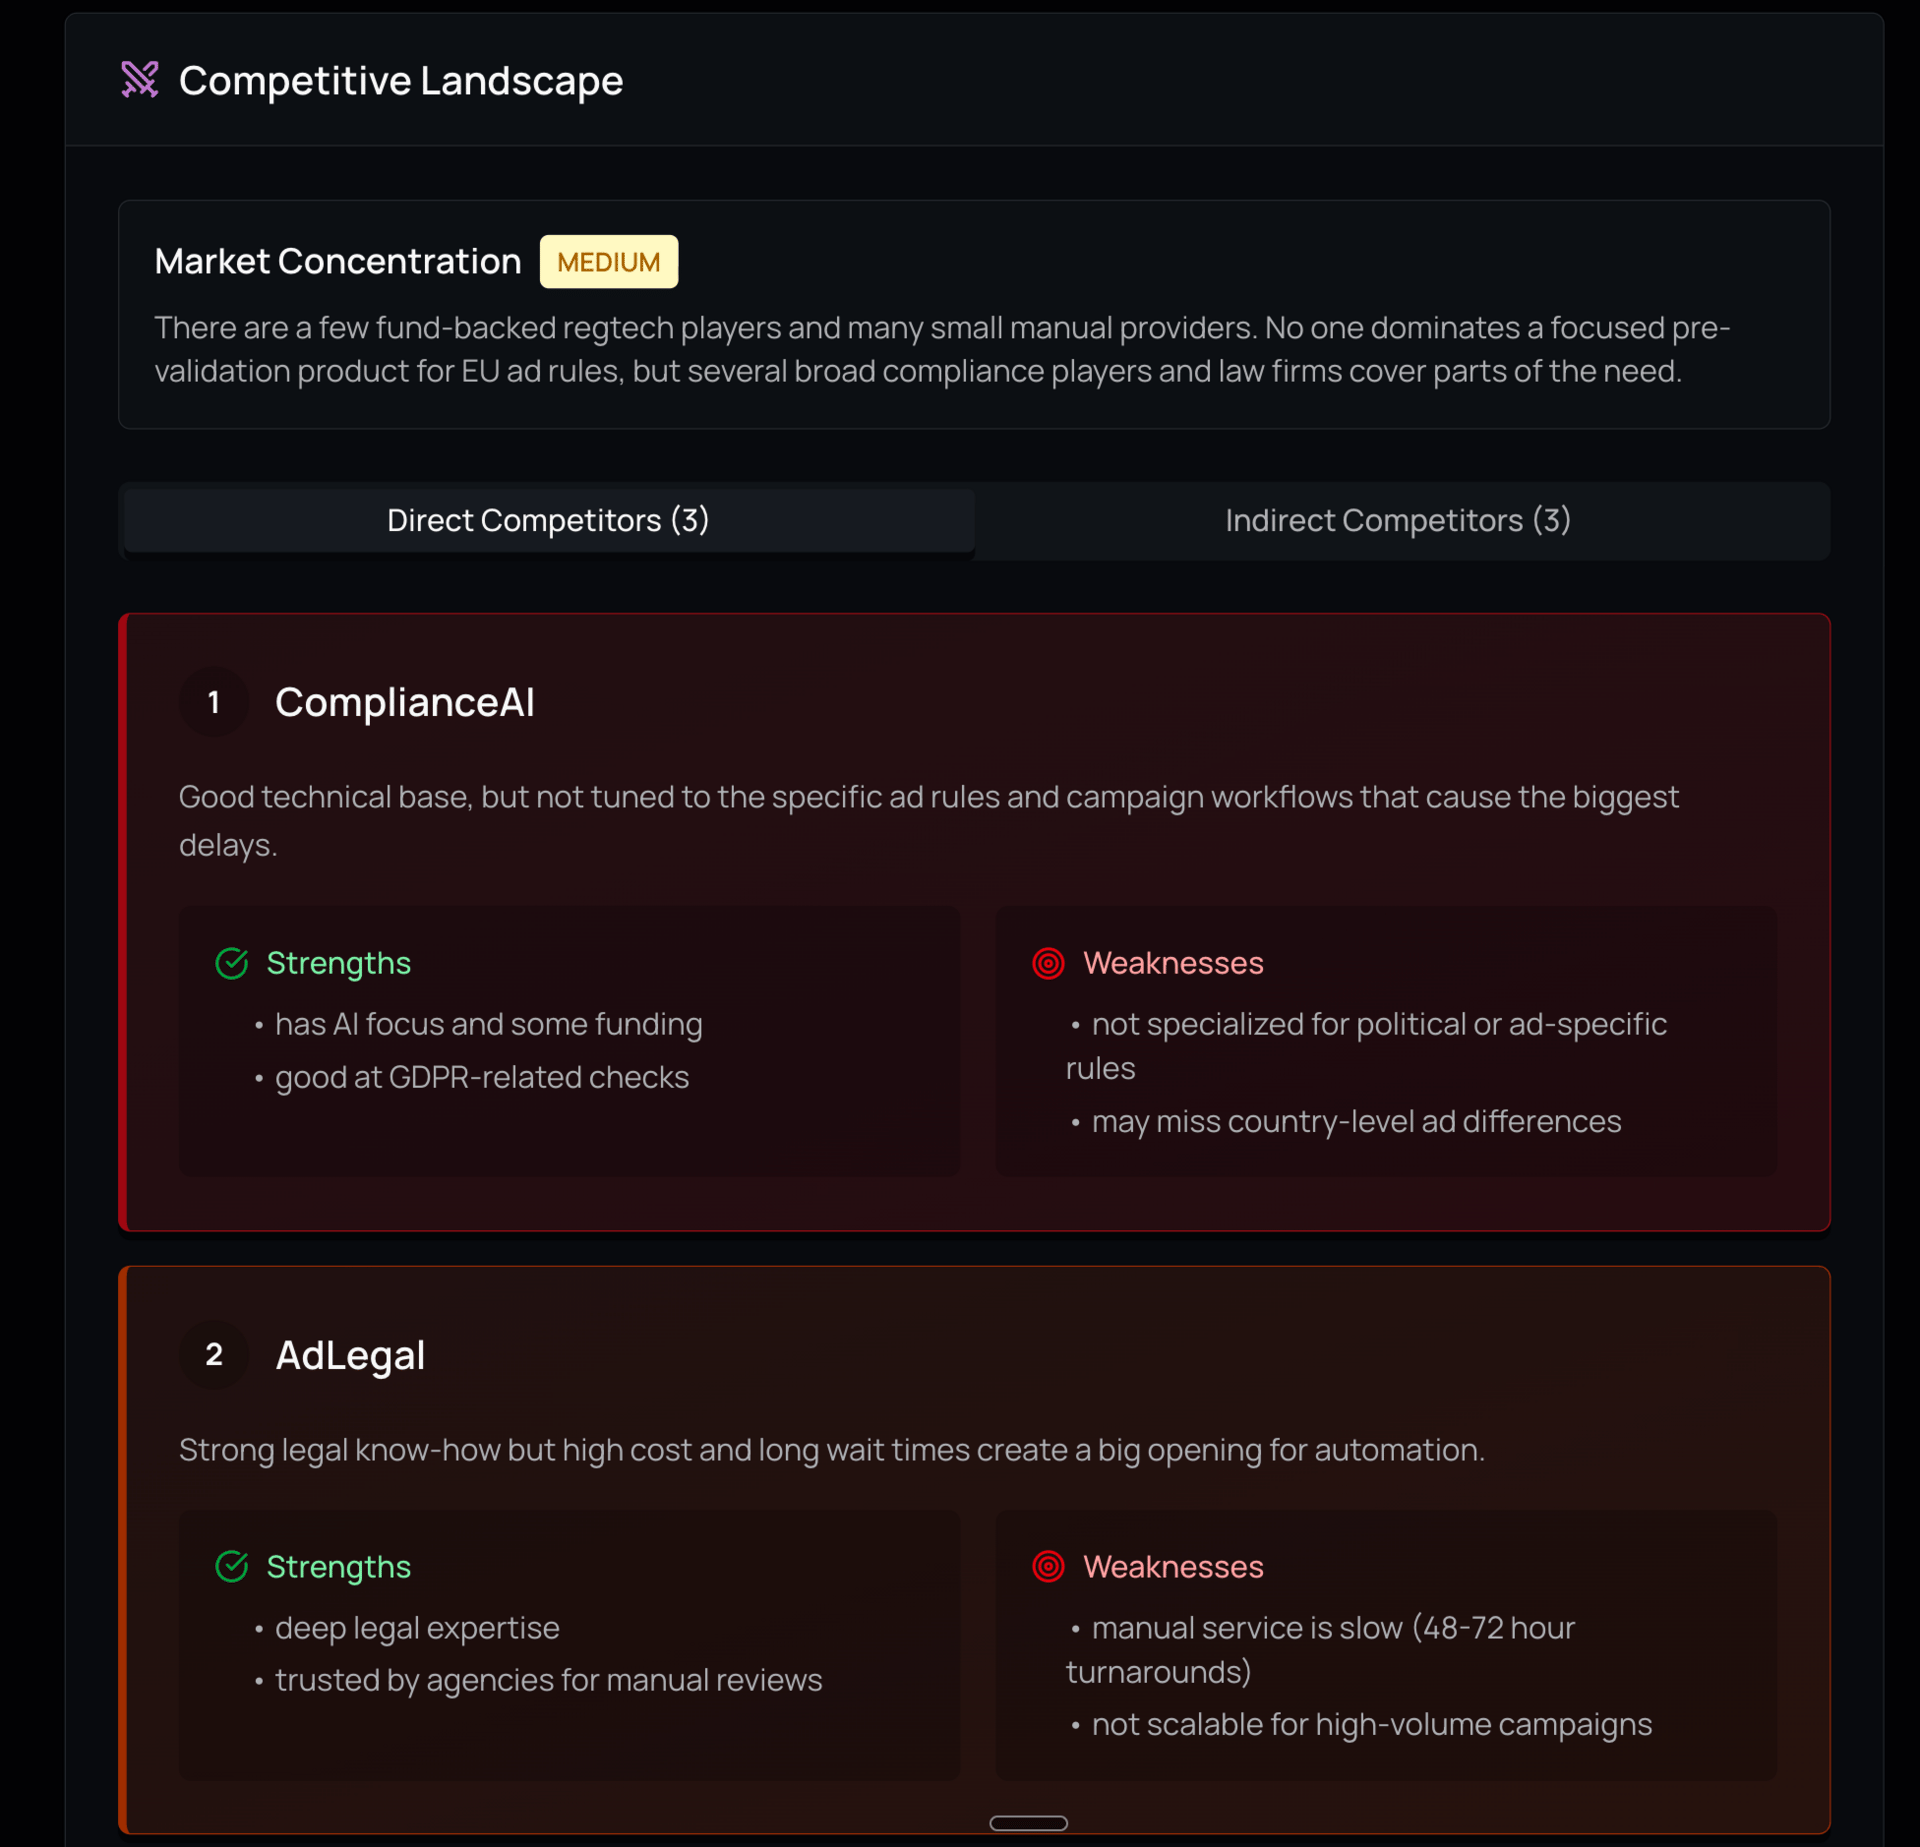Click the Competitive Landscape heading
Screen dimensions: 1920x1847
[x=400, y=80]
